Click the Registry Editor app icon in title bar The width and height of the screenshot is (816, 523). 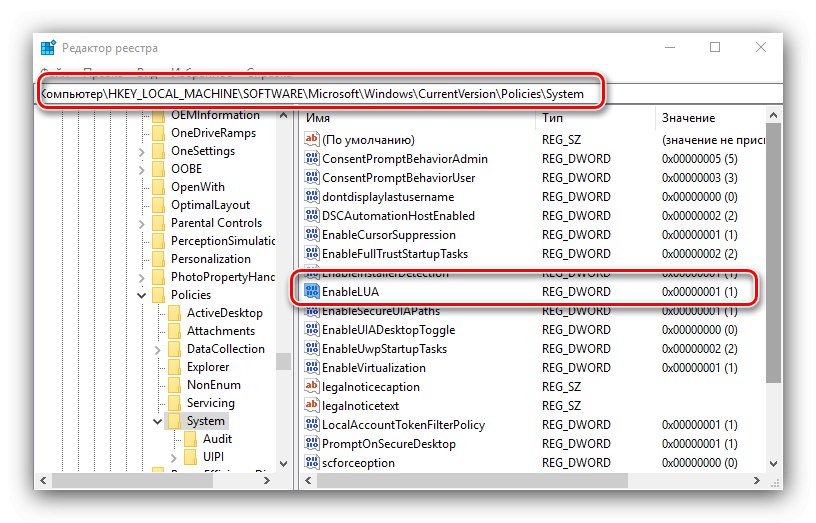(x=48, y=48)
